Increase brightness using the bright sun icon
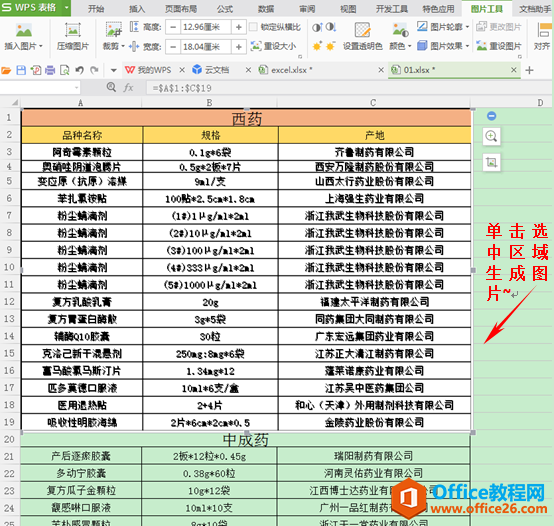This screenshot has width=554, height=526. 317,46
